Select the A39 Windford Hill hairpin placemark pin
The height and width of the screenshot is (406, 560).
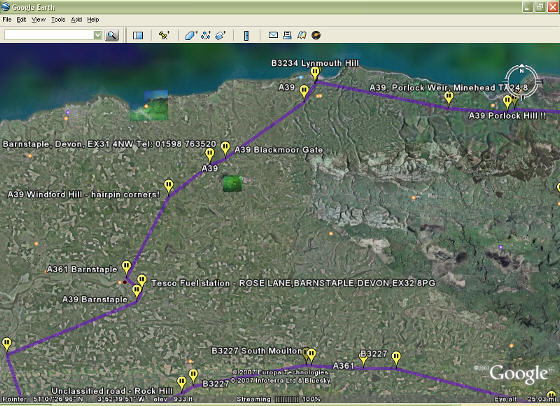[x=169, y=187]
